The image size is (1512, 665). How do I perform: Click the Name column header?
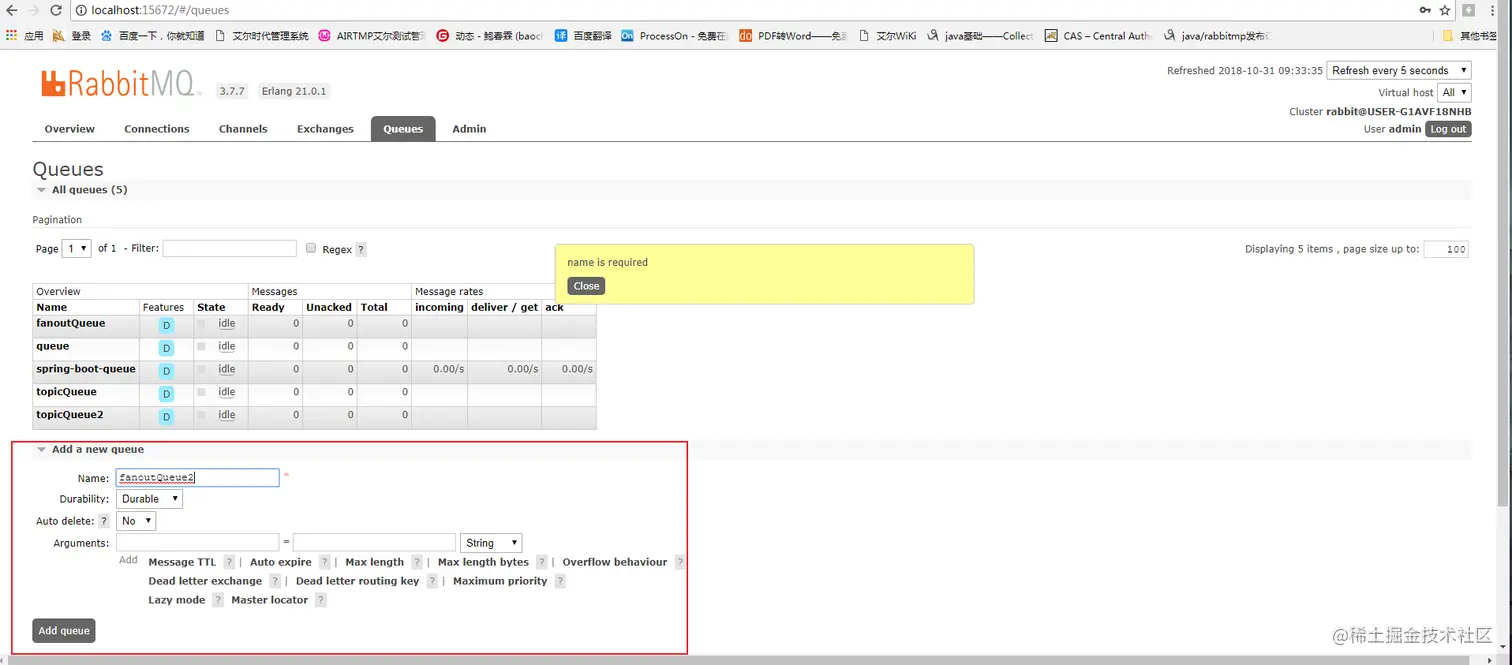coord(52,307)
